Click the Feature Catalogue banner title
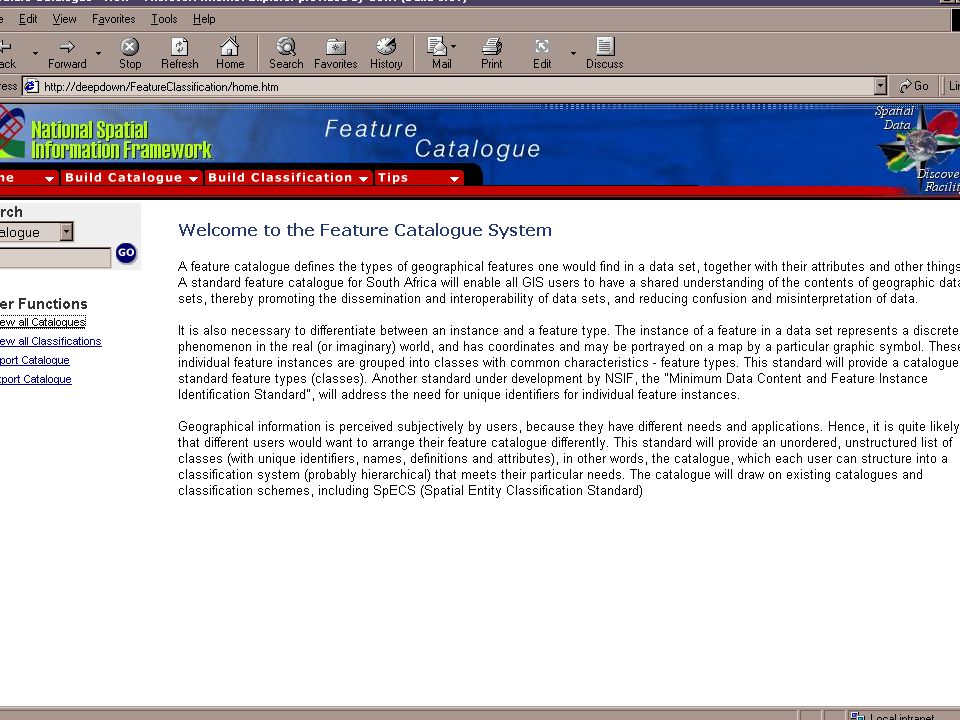The width and height of the screenshot is (960, 720). [432, 139]
